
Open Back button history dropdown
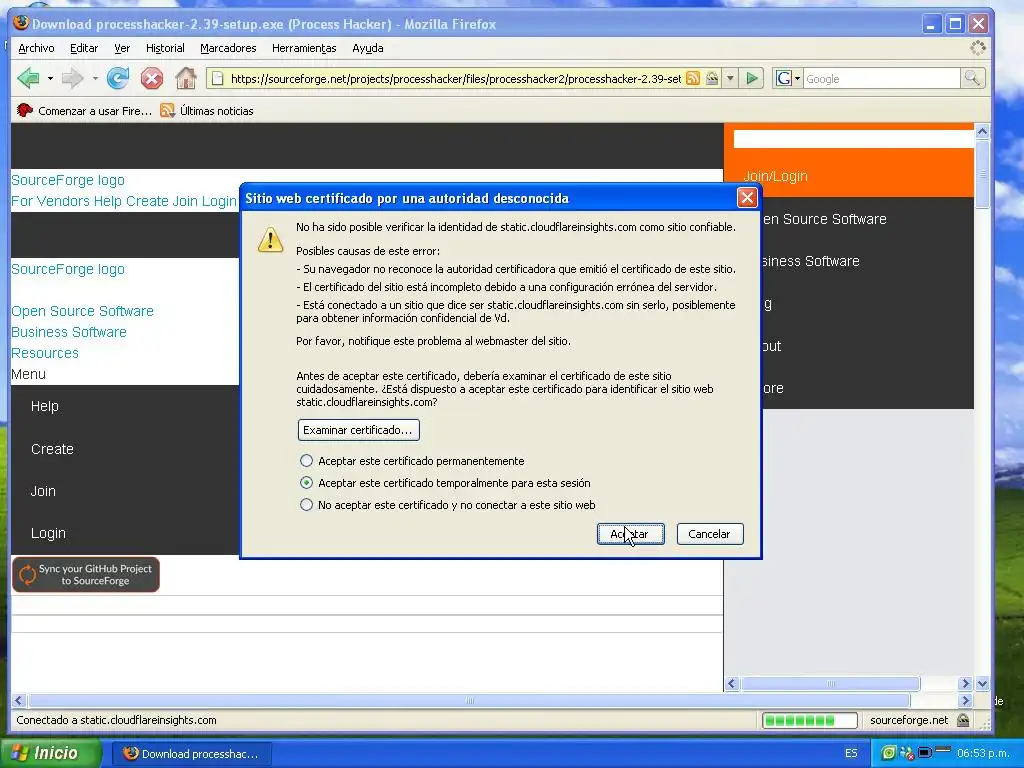coord(50,78)
